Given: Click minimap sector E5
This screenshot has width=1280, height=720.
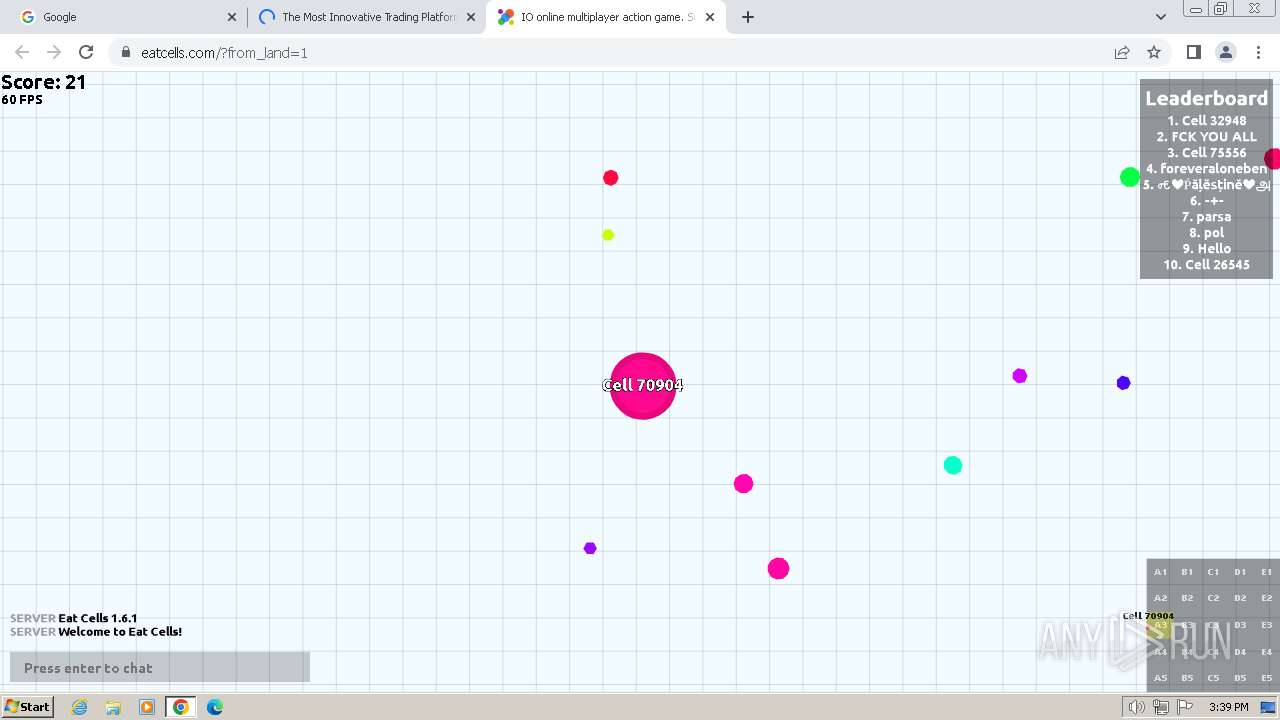Looking at the screenshot, I should [x=1267, y=678].
